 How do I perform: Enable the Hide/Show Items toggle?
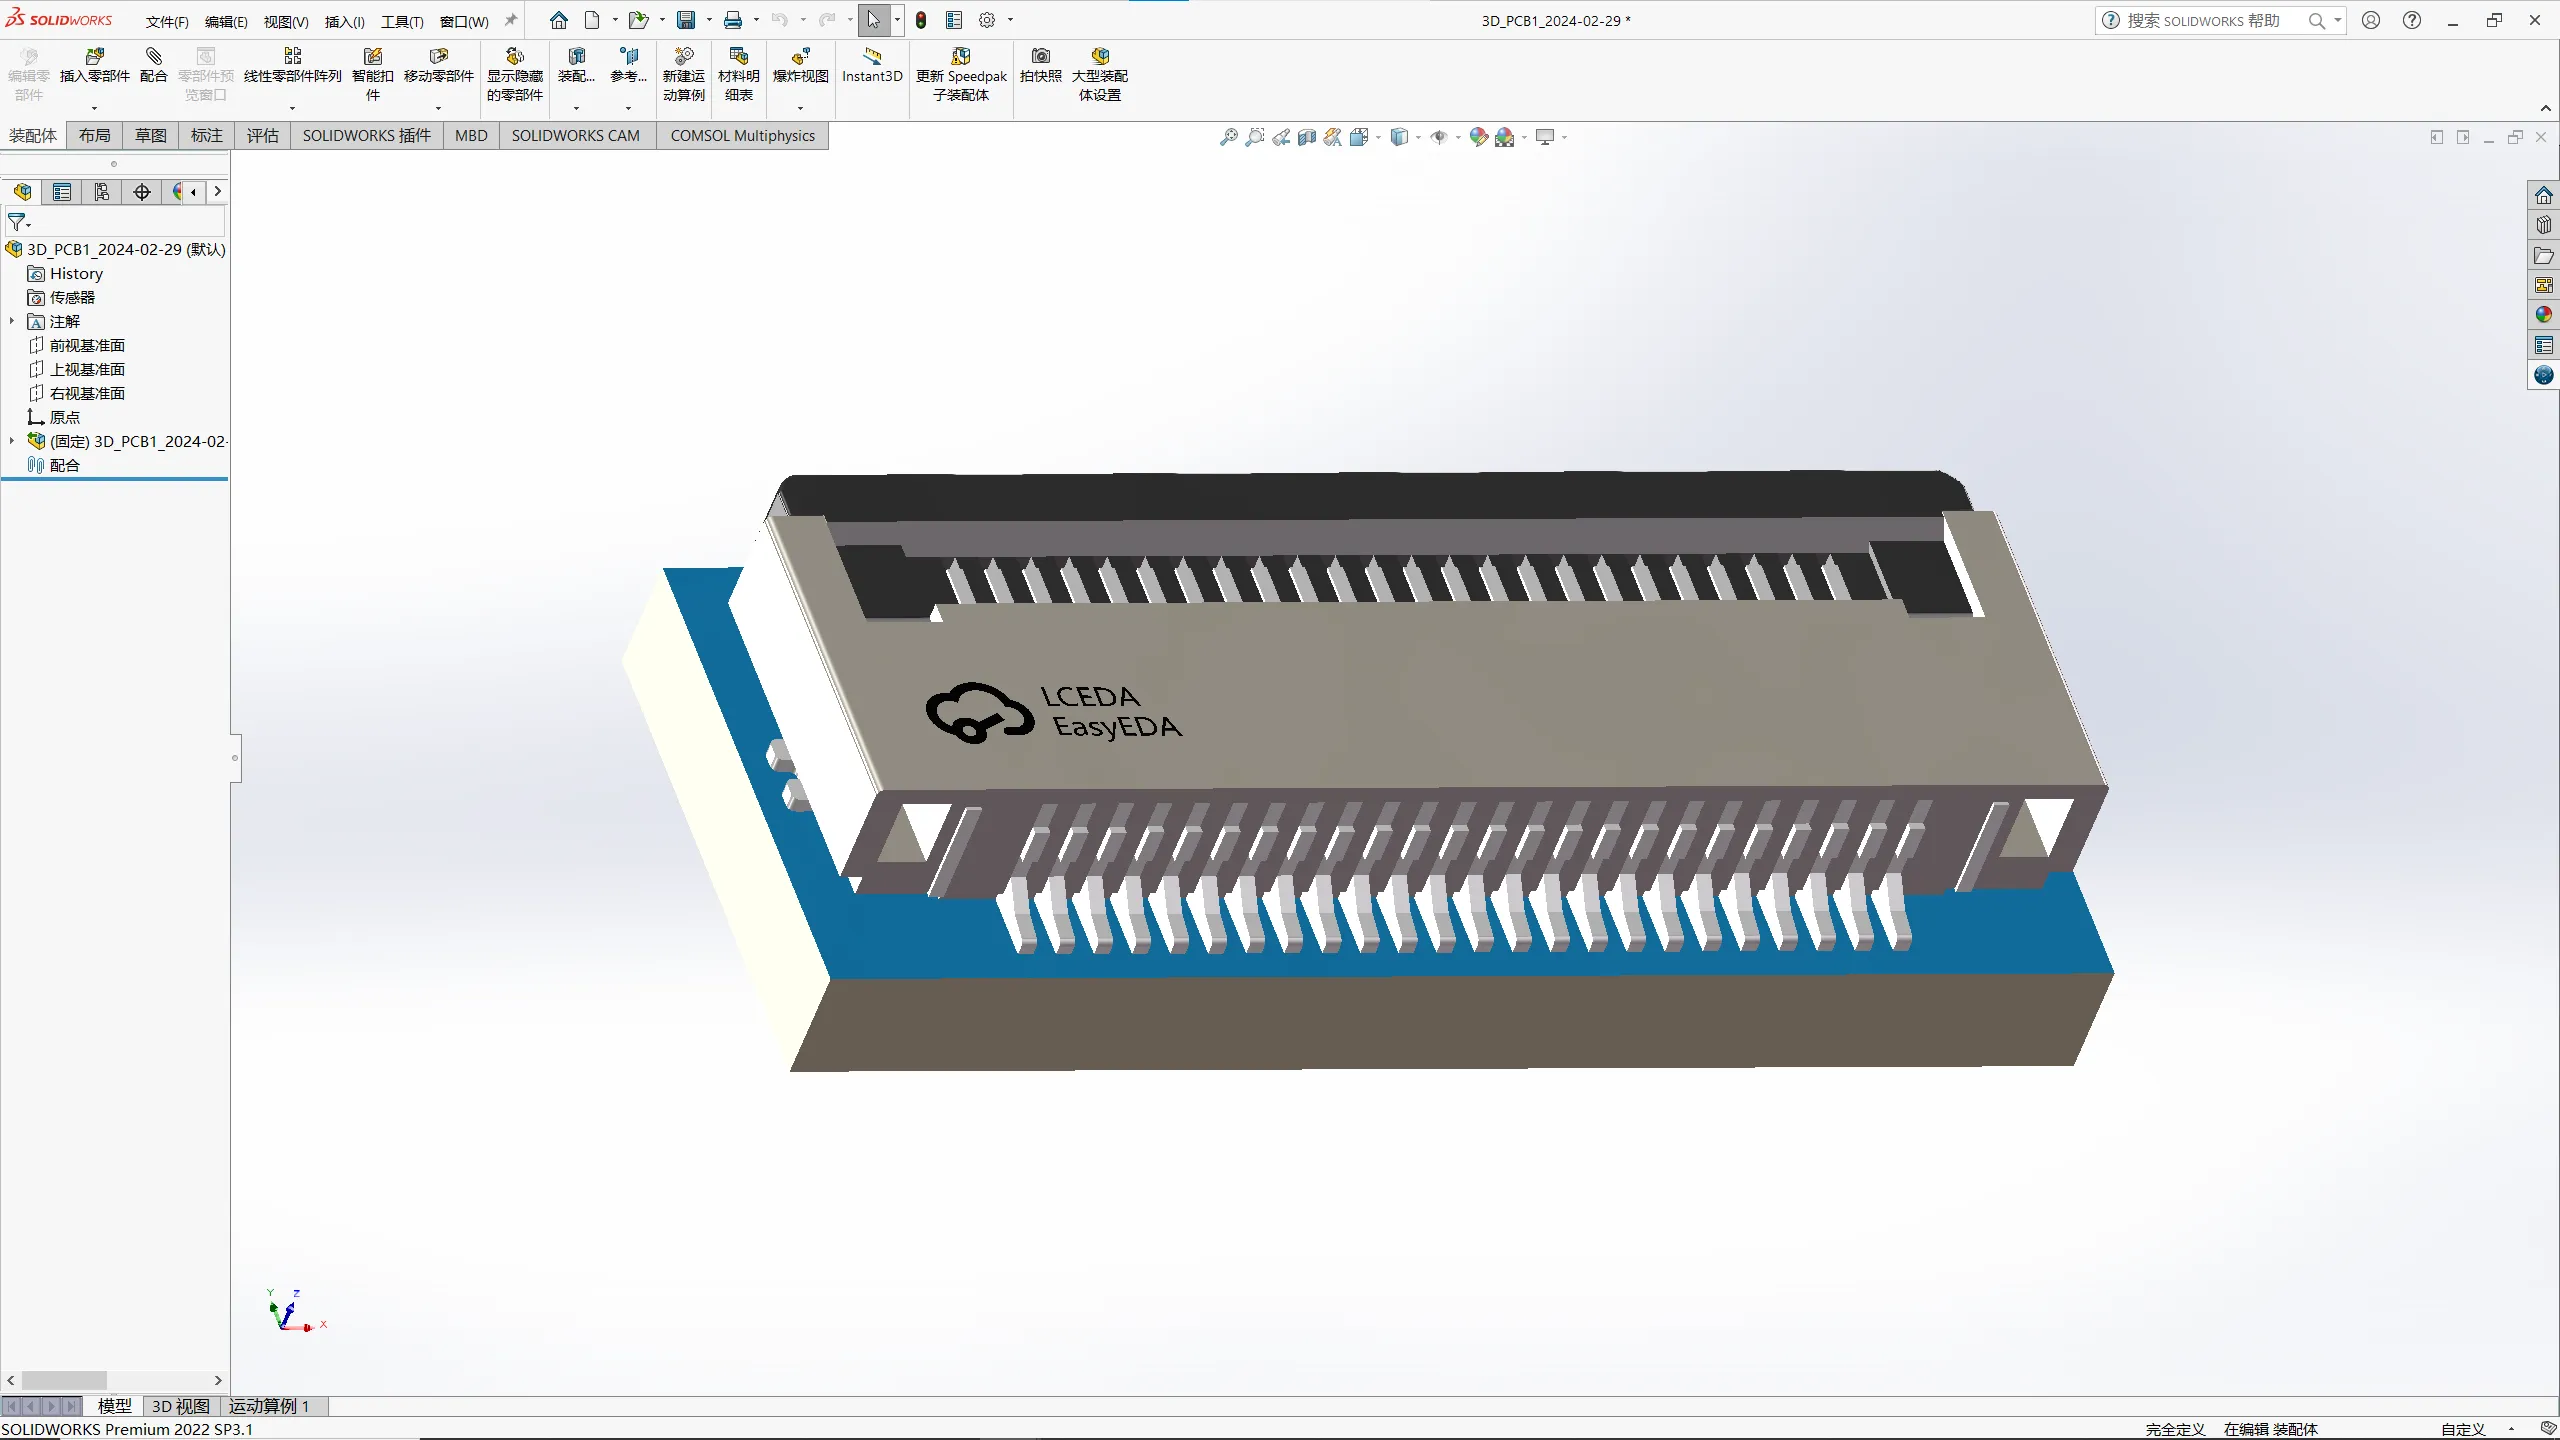pos(1440,137)
